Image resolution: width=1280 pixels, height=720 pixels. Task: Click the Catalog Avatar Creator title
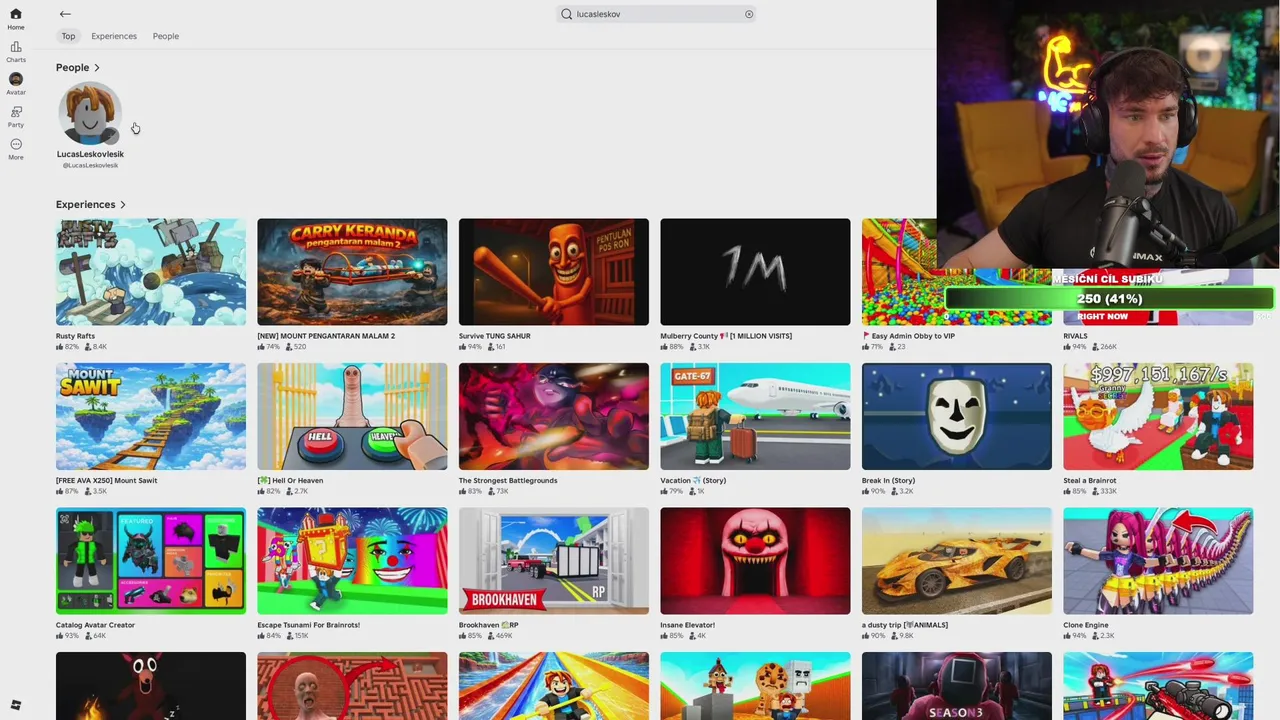95,625
